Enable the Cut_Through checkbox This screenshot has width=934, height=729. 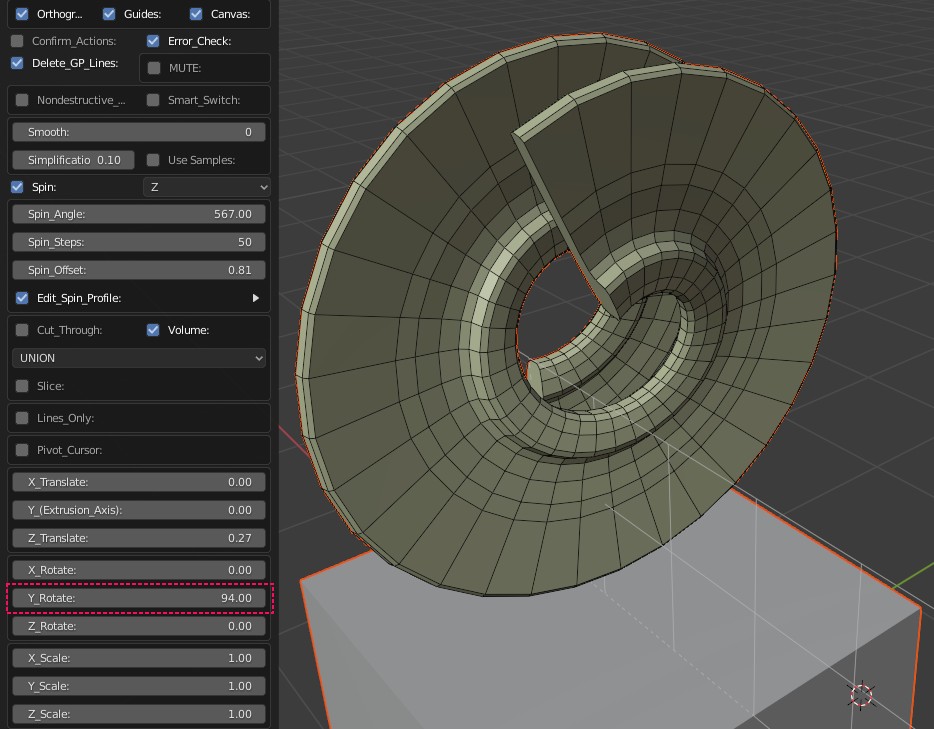pyautogui.click(x=22, y=330)
